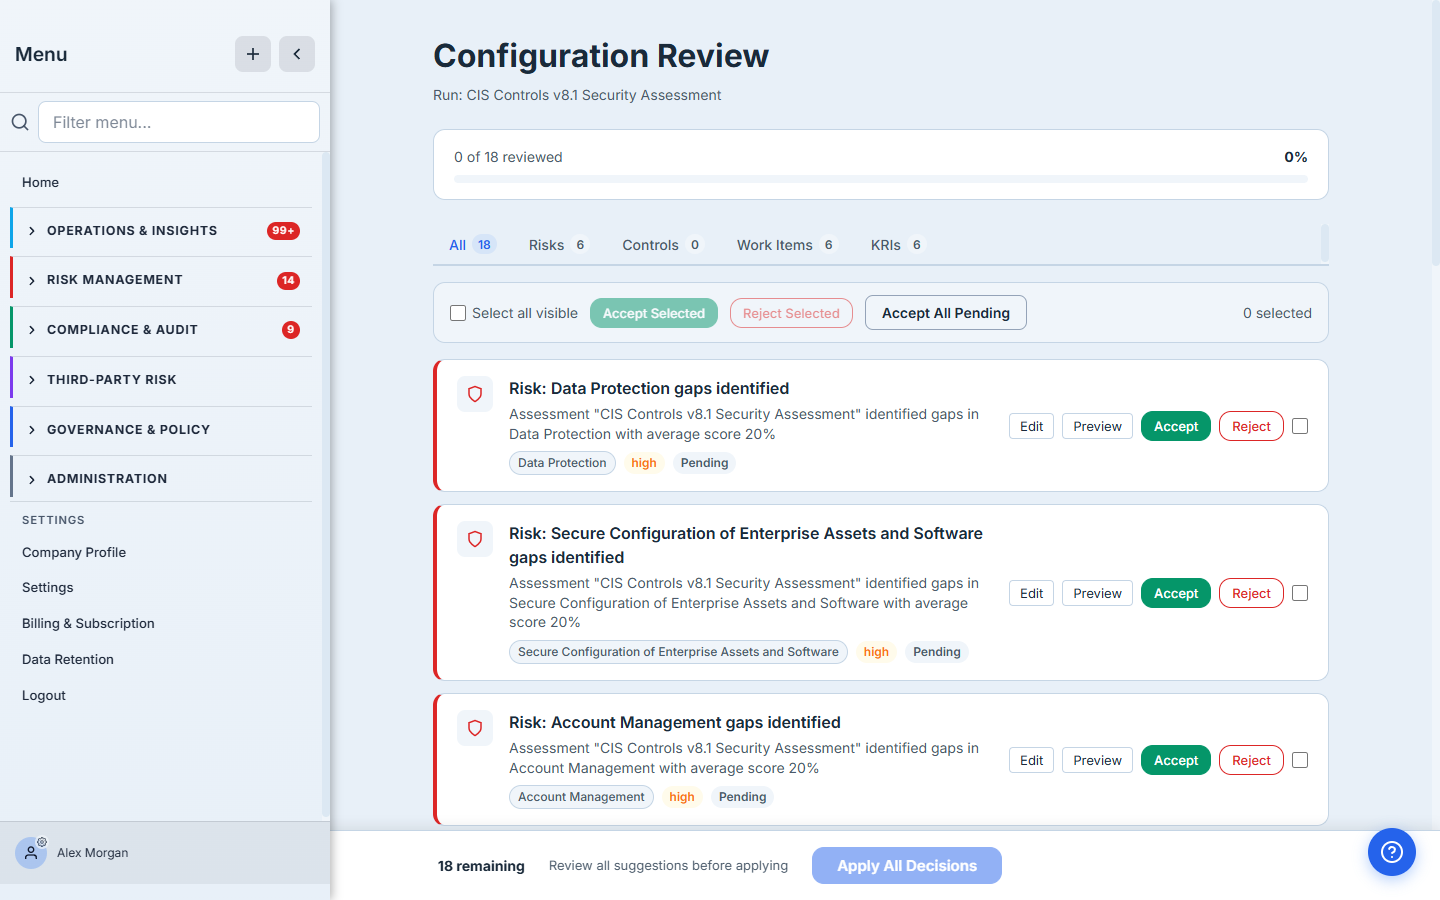Click the Pending status on Data Protection risk

coord(704,463)
